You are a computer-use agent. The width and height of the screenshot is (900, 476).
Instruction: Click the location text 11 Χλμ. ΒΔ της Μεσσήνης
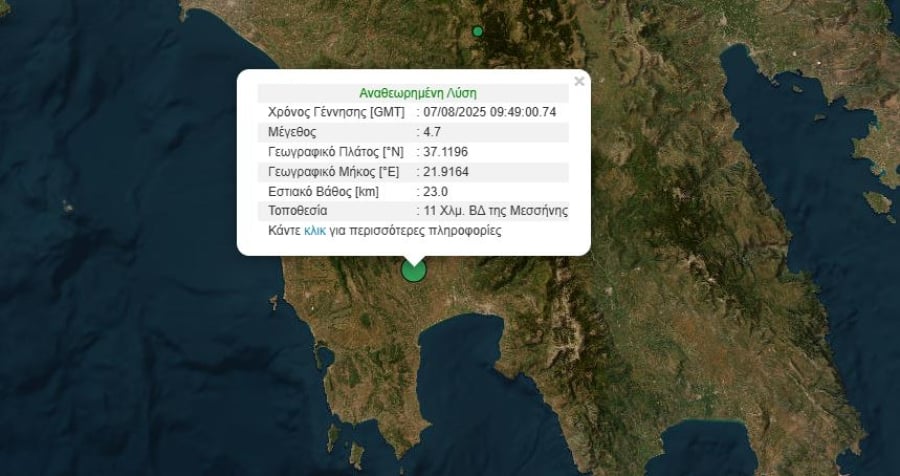click(495, 211)
